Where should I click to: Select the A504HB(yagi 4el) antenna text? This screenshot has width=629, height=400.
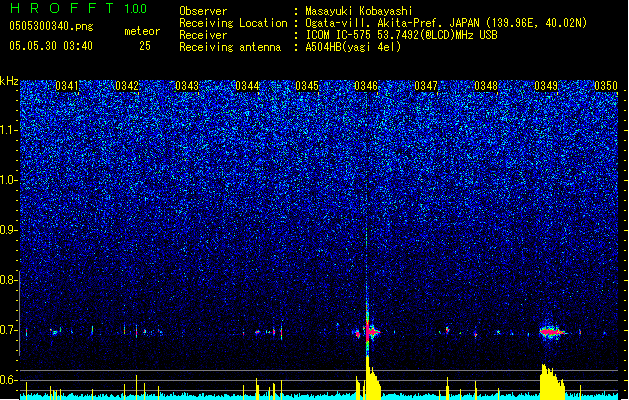pyautogui.click(x=353, y=47)
